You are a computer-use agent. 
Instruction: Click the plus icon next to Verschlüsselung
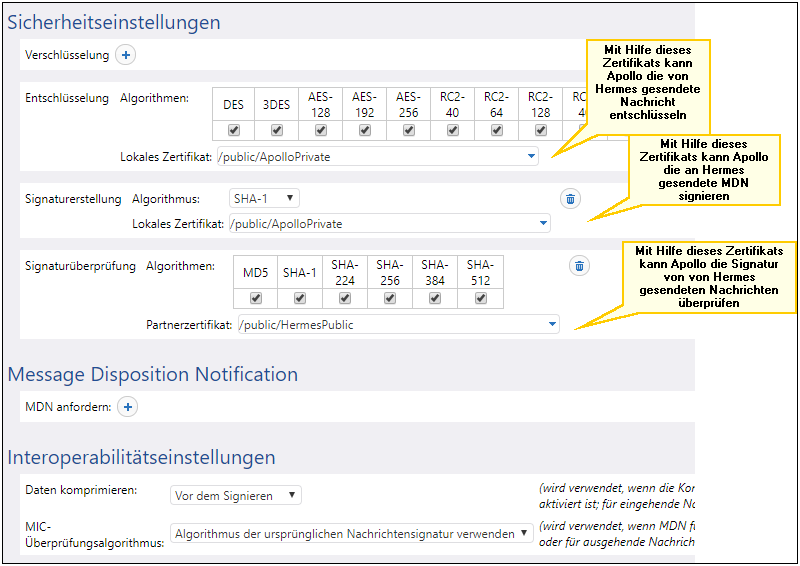coord(126,55)
